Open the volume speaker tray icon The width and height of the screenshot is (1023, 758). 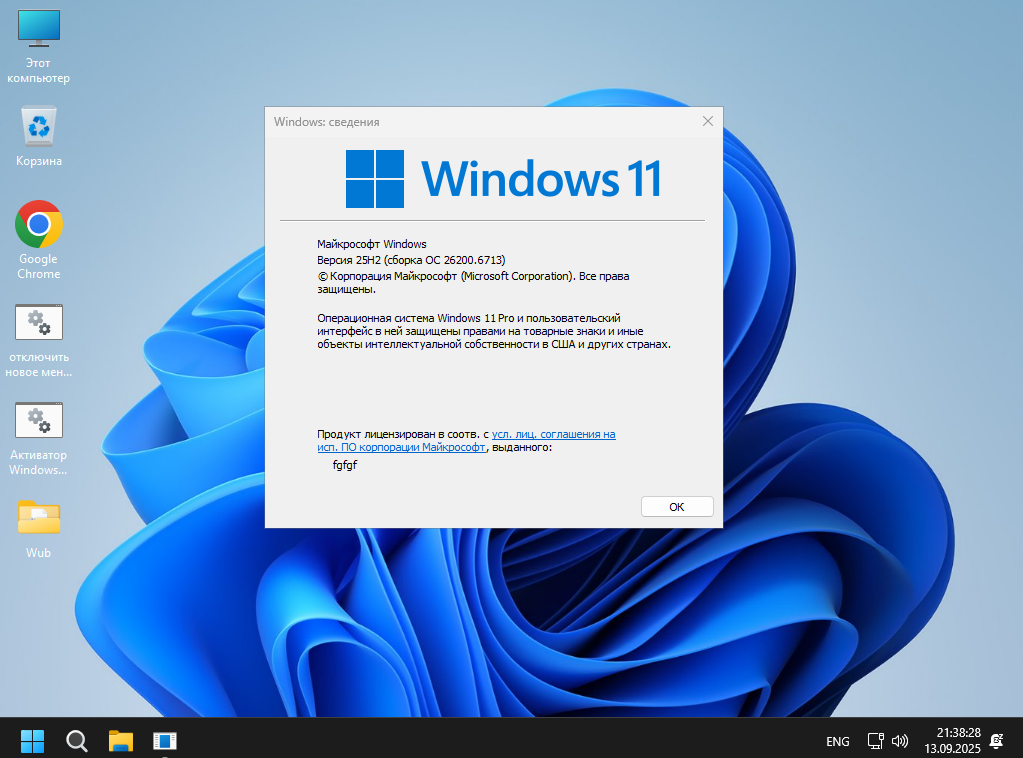[x=900, y=741]
